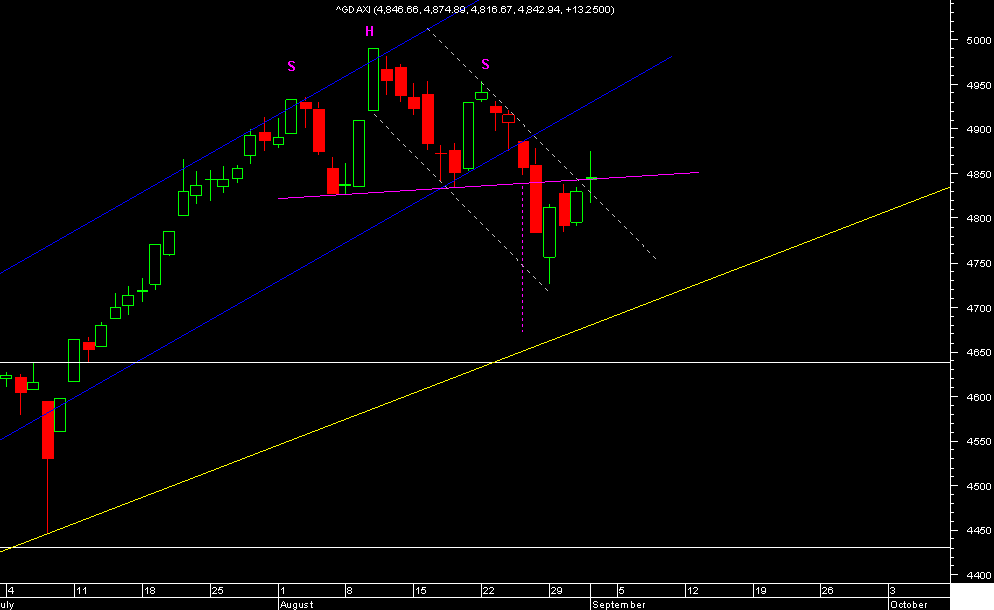The width and height of the screenshot is (994, 610).
Task: Click date label 3 under October
Action: 893,590
